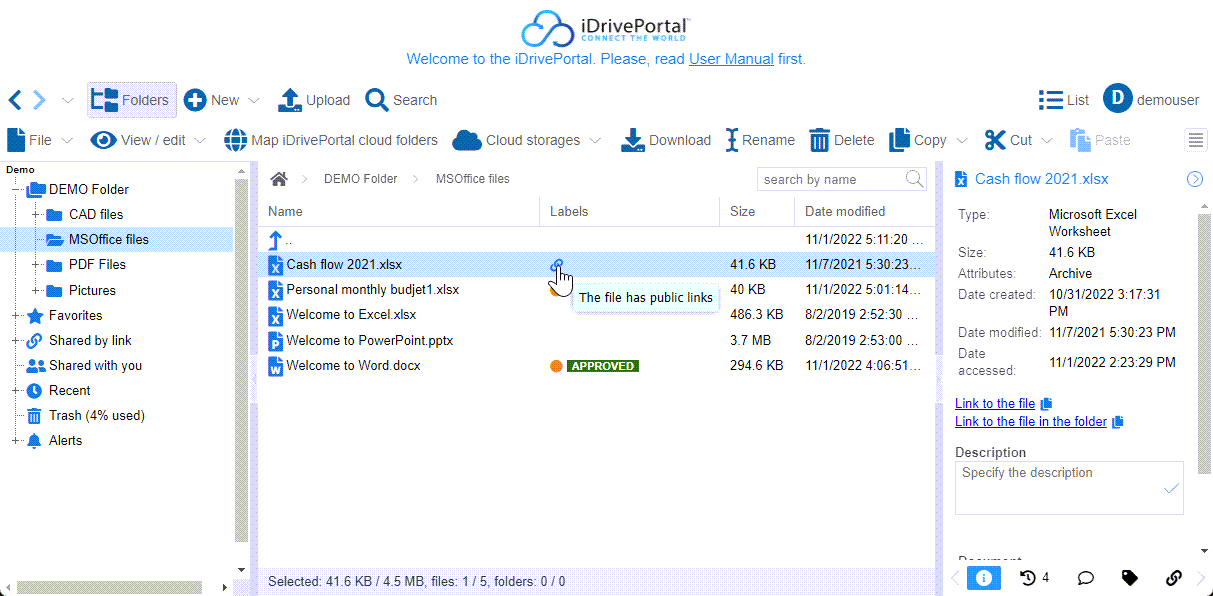The image size is (1213, 596).
Task: Toggle the Folders tree panel
Action: click(x=131, y=100)
